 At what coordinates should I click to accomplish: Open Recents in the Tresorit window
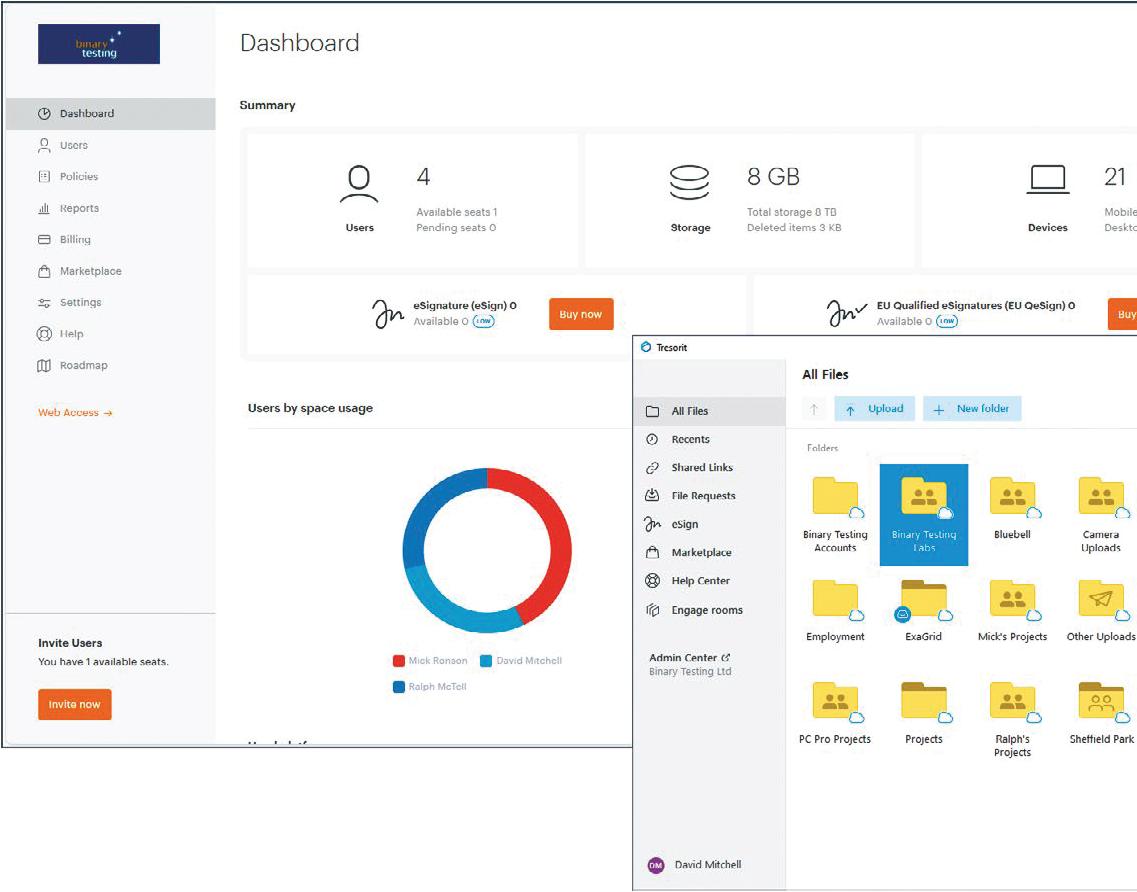(x=709, y=439)
